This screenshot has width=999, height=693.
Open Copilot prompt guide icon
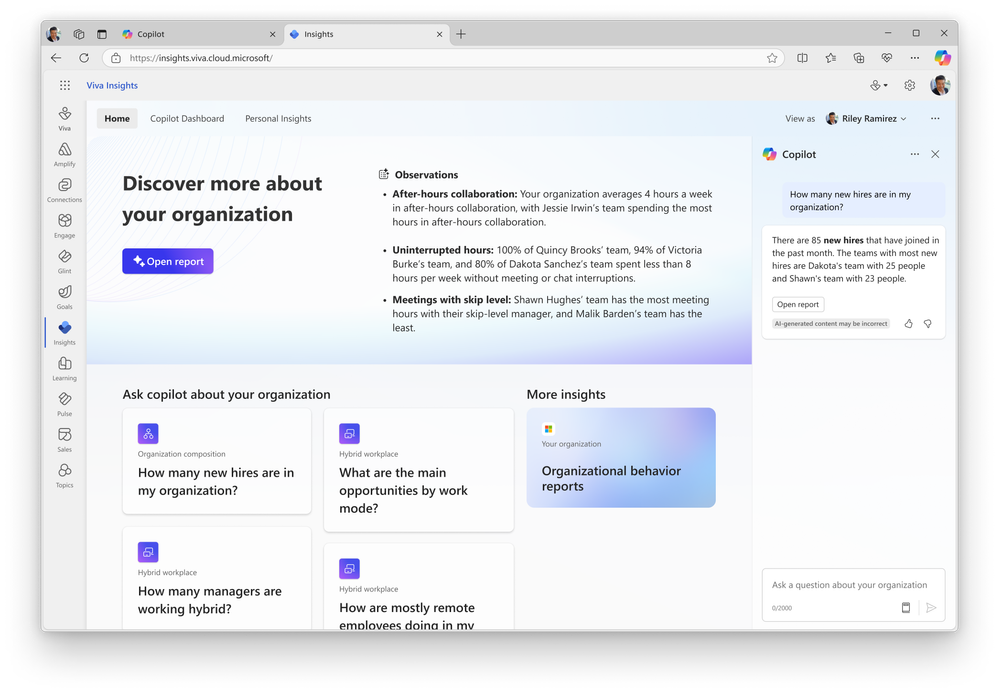coord(905,608)
